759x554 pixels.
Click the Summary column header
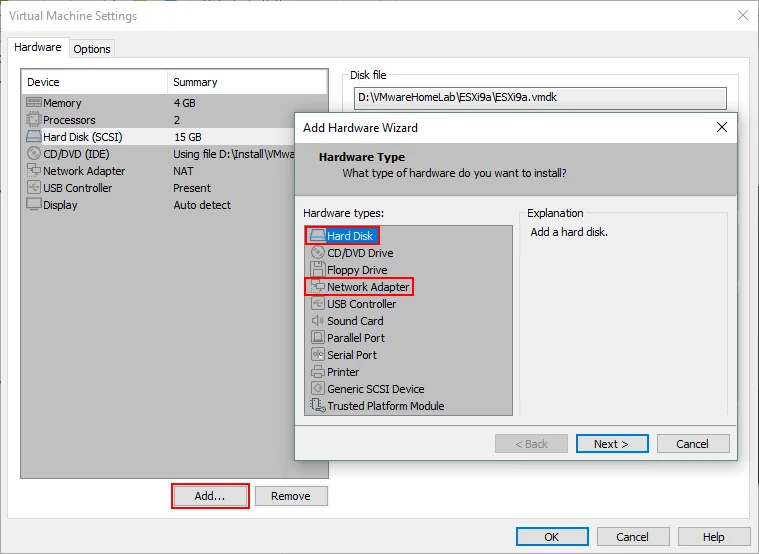pos(247,82)
